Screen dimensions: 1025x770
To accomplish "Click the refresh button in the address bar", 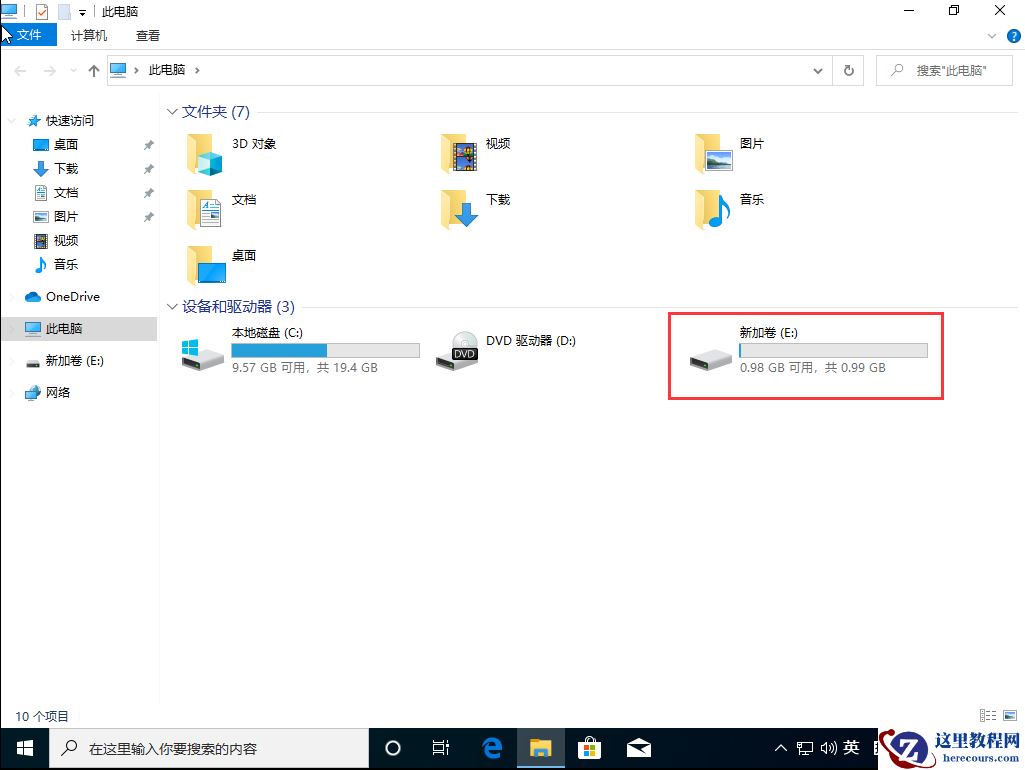I will (x=847, y=70).
